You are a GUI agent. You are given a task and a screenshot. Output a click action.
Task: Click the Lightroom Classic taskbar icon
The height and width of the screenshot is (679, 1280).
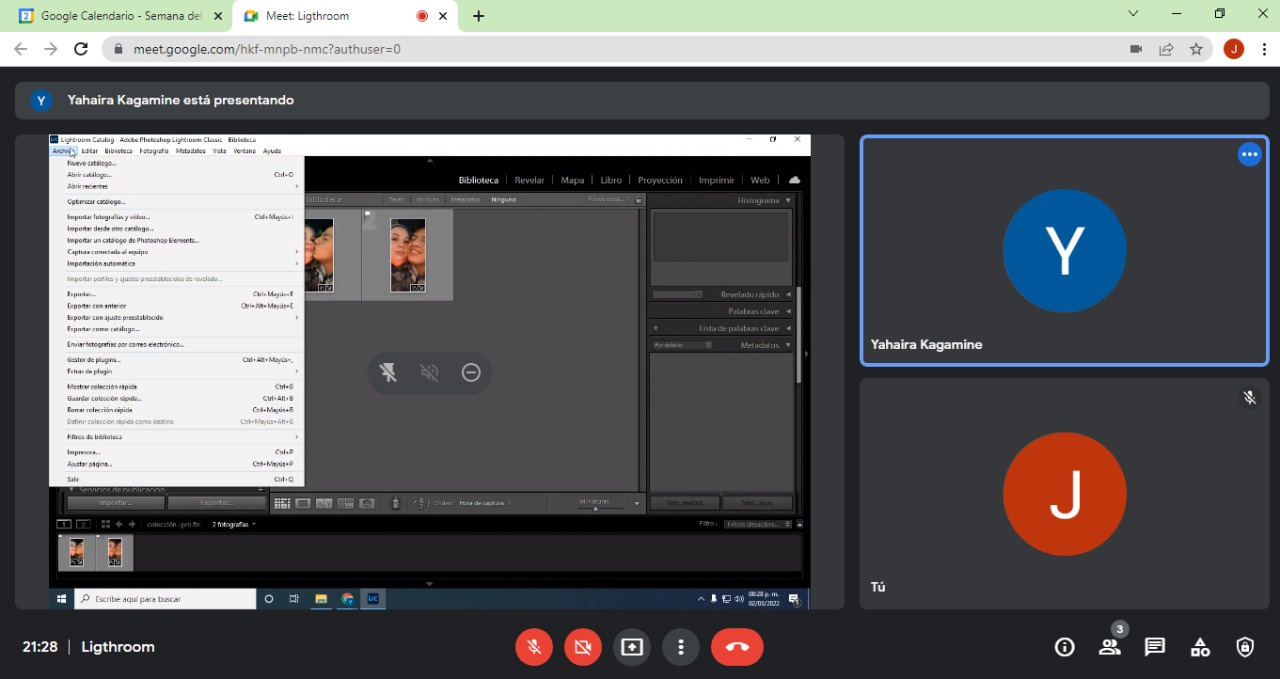coord(373,599)
